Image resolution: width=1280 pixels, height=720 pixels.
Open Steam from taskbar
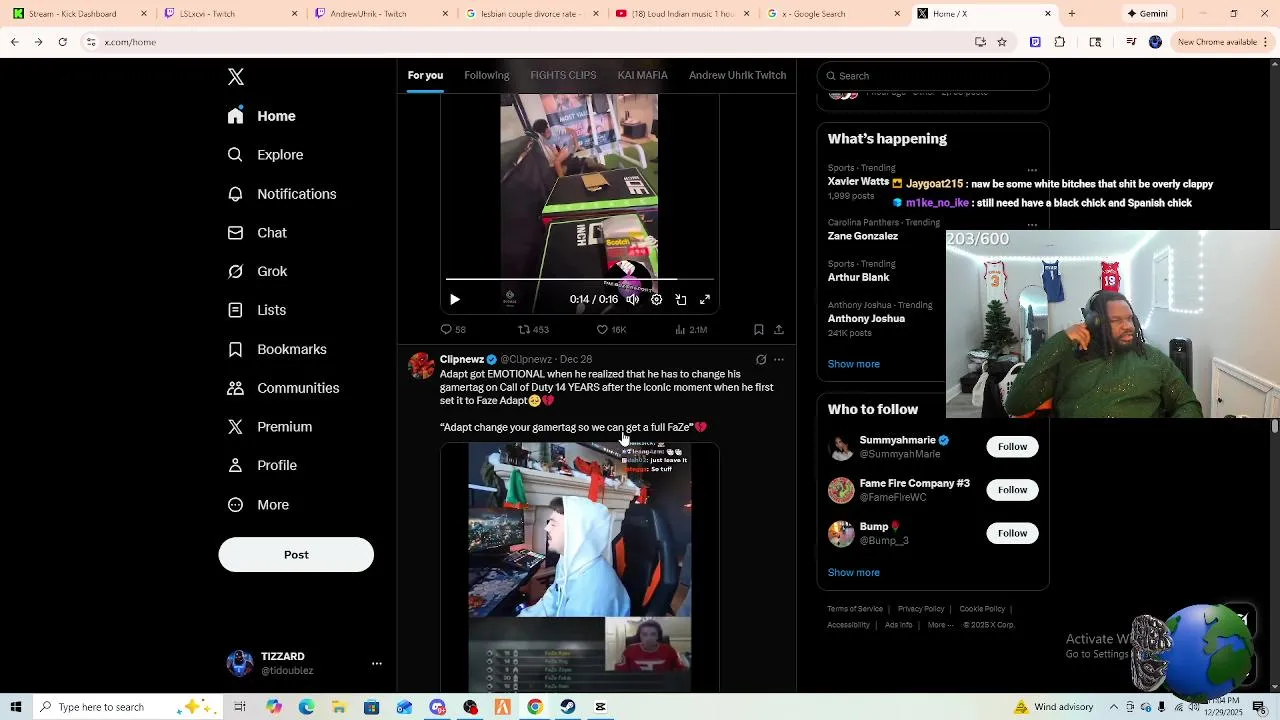coord(568,707)
